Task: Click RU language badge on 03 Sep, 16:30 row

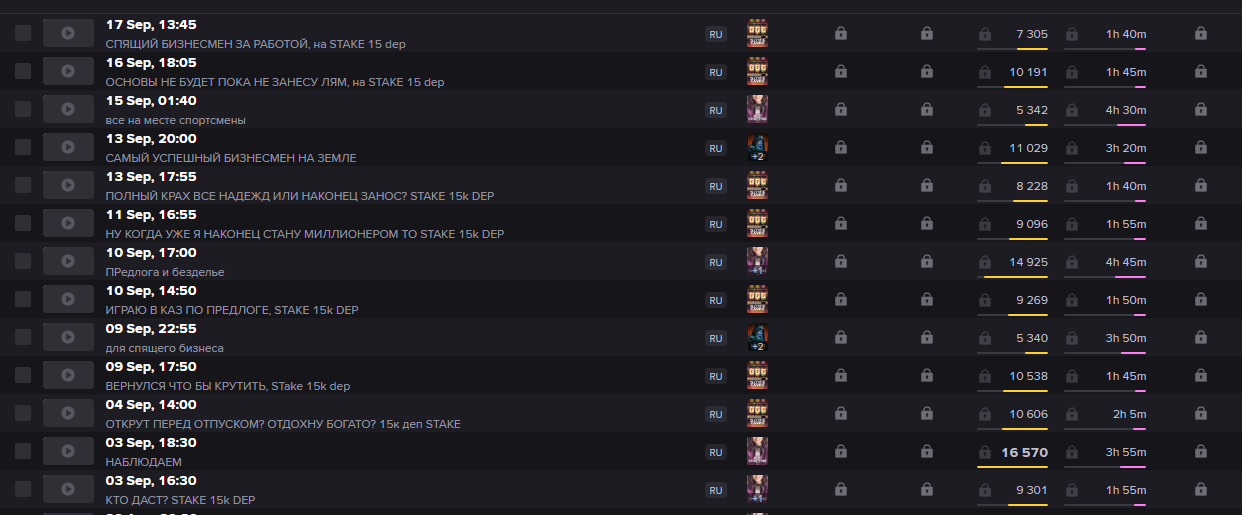Action: (x=715, y=490)
